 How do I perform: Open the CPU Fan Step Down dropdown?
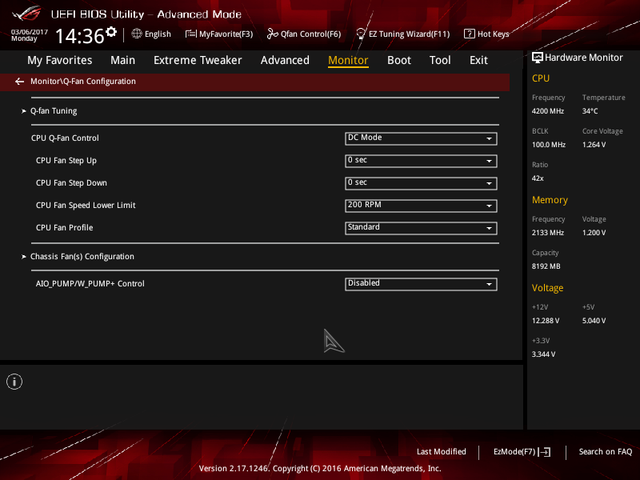tap(421, 183)
